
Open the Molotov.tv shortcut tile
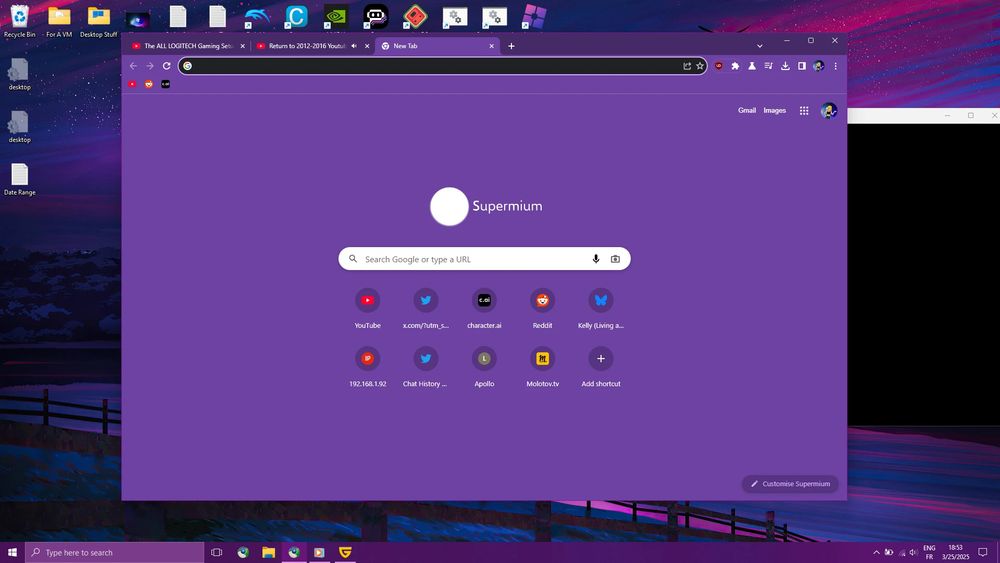pos(542,366)
